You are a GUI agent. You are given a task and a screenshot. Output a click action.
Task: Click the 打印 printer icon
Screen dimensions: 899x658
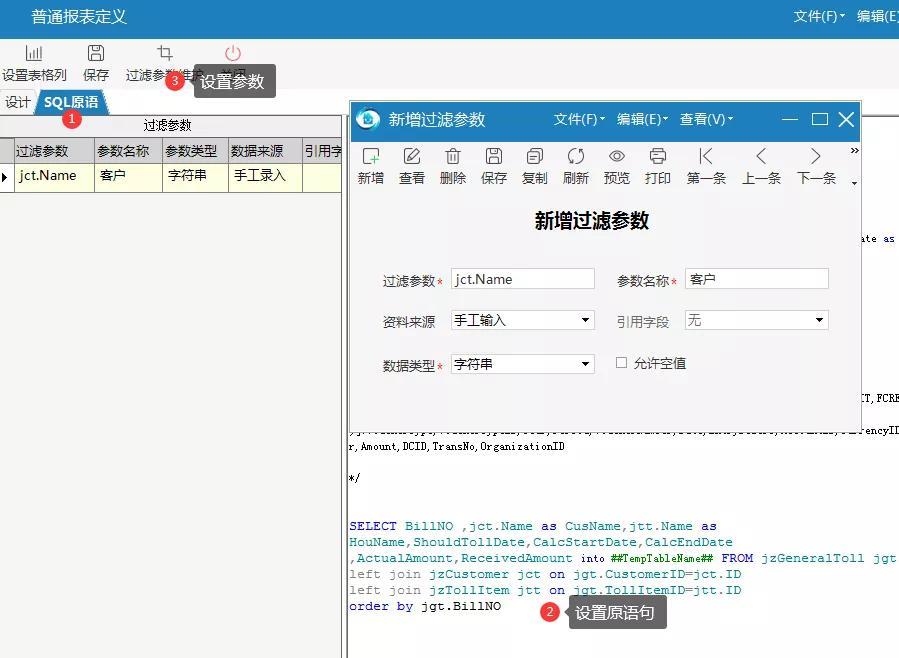pos(658,156)
